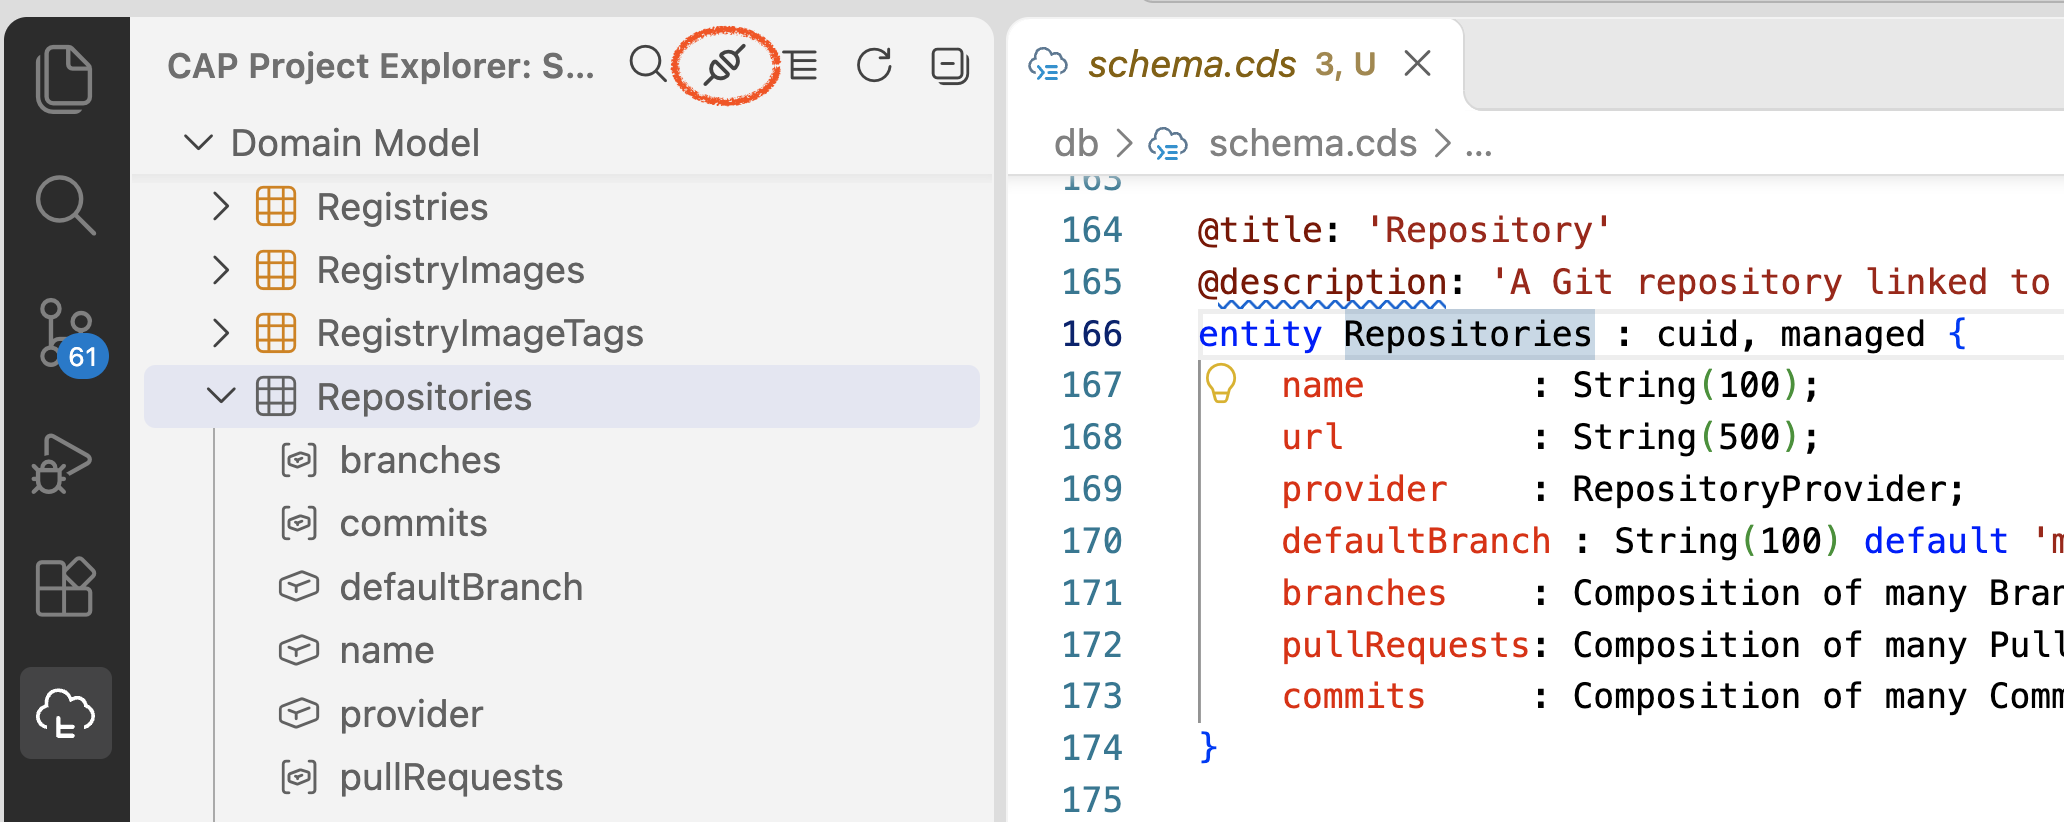Open the Run and Debug view
Viewport: 2064px width, 822px height.
(x=62, y=463)
